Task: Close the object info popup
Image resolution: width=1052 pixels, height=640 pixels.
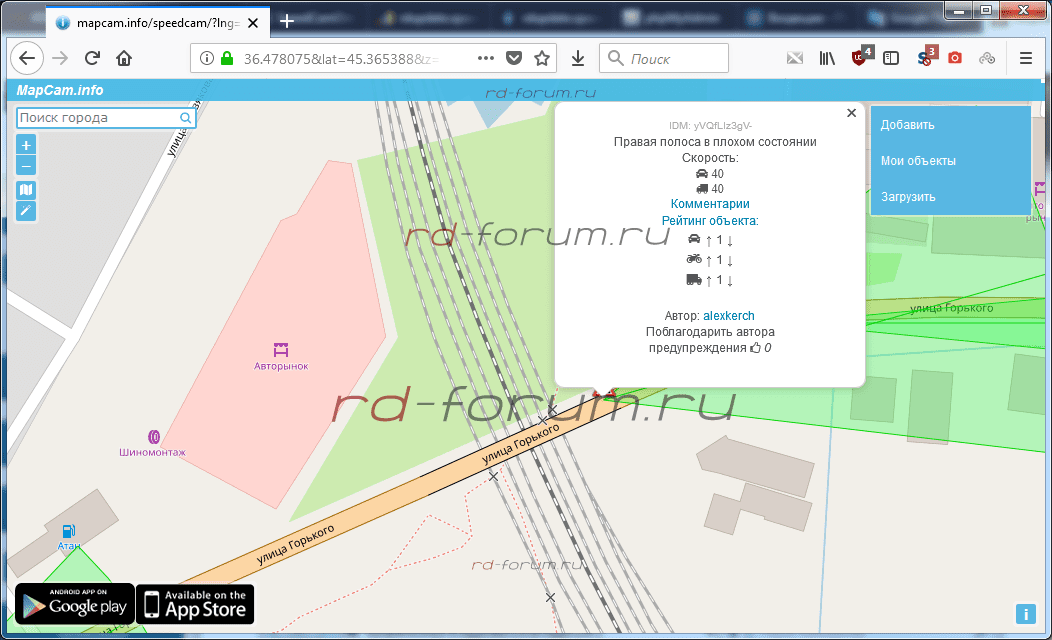Action: click(x=852, y=113)
